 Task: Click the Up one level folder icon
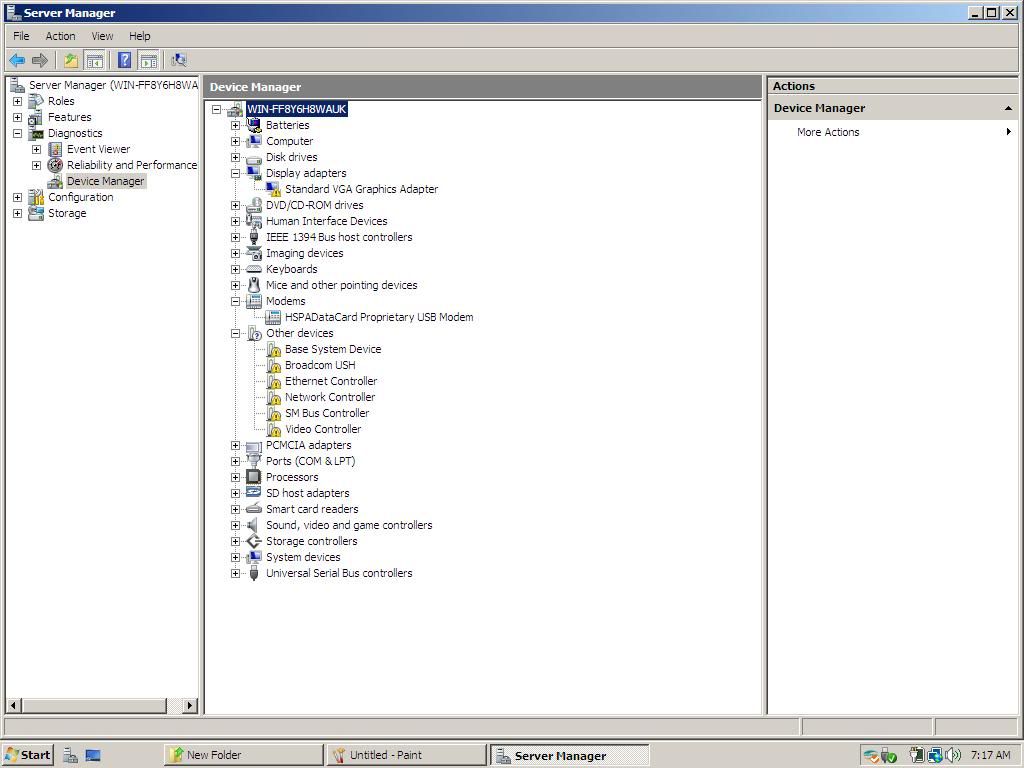click(71, 61)
